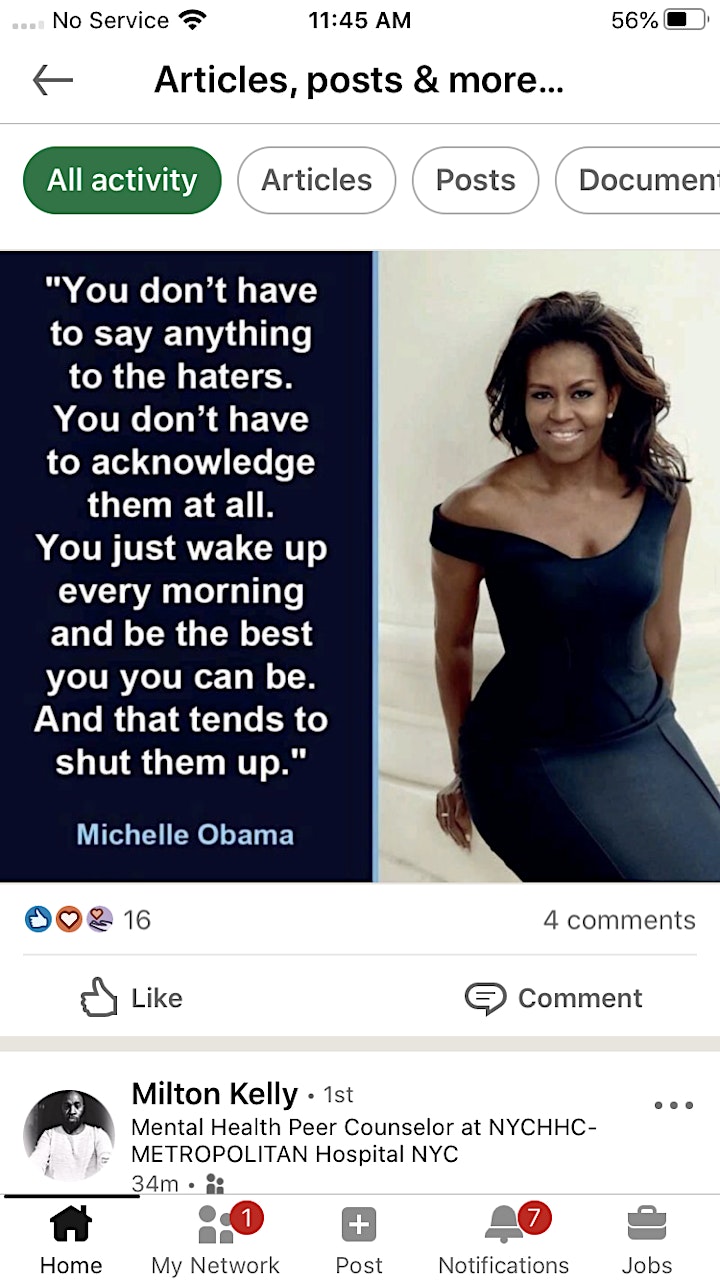Screen dimensions: 720x1281
Task: Tap the battery status indicator
Action: [x=686, y=20]
